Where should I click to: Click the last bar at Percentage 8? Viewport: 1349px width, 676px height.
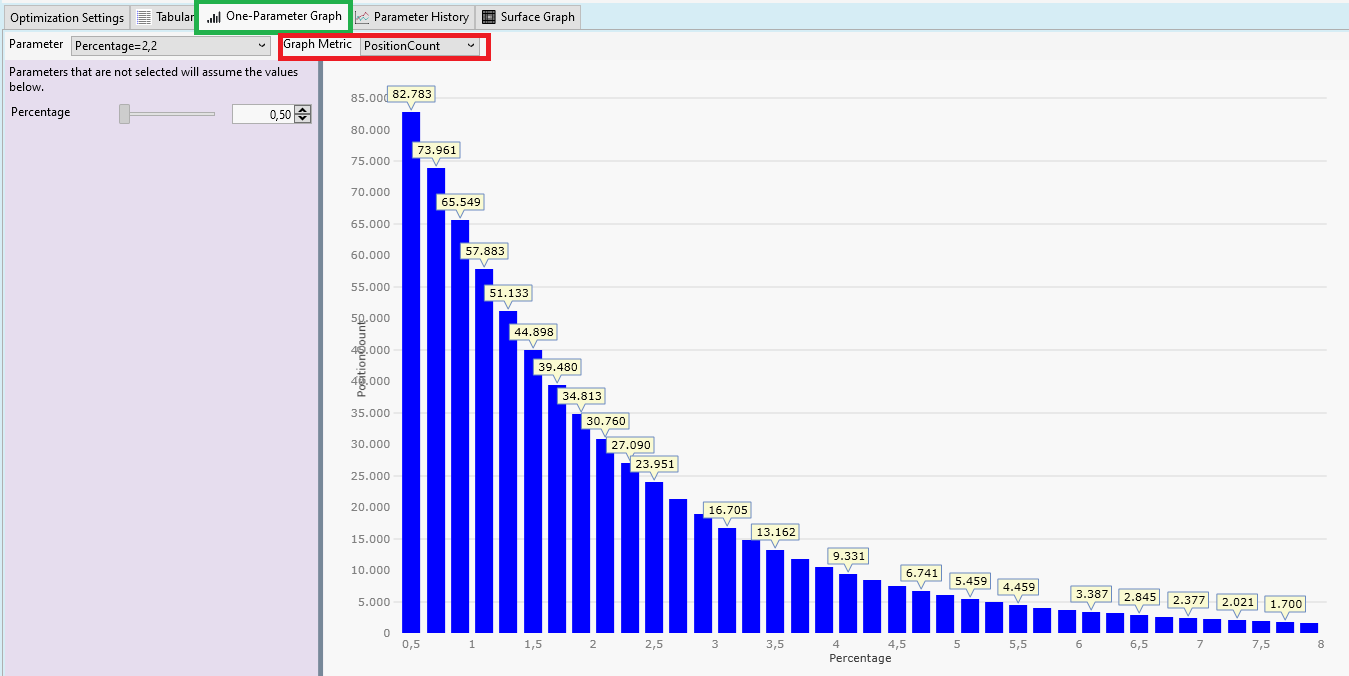1309,628
